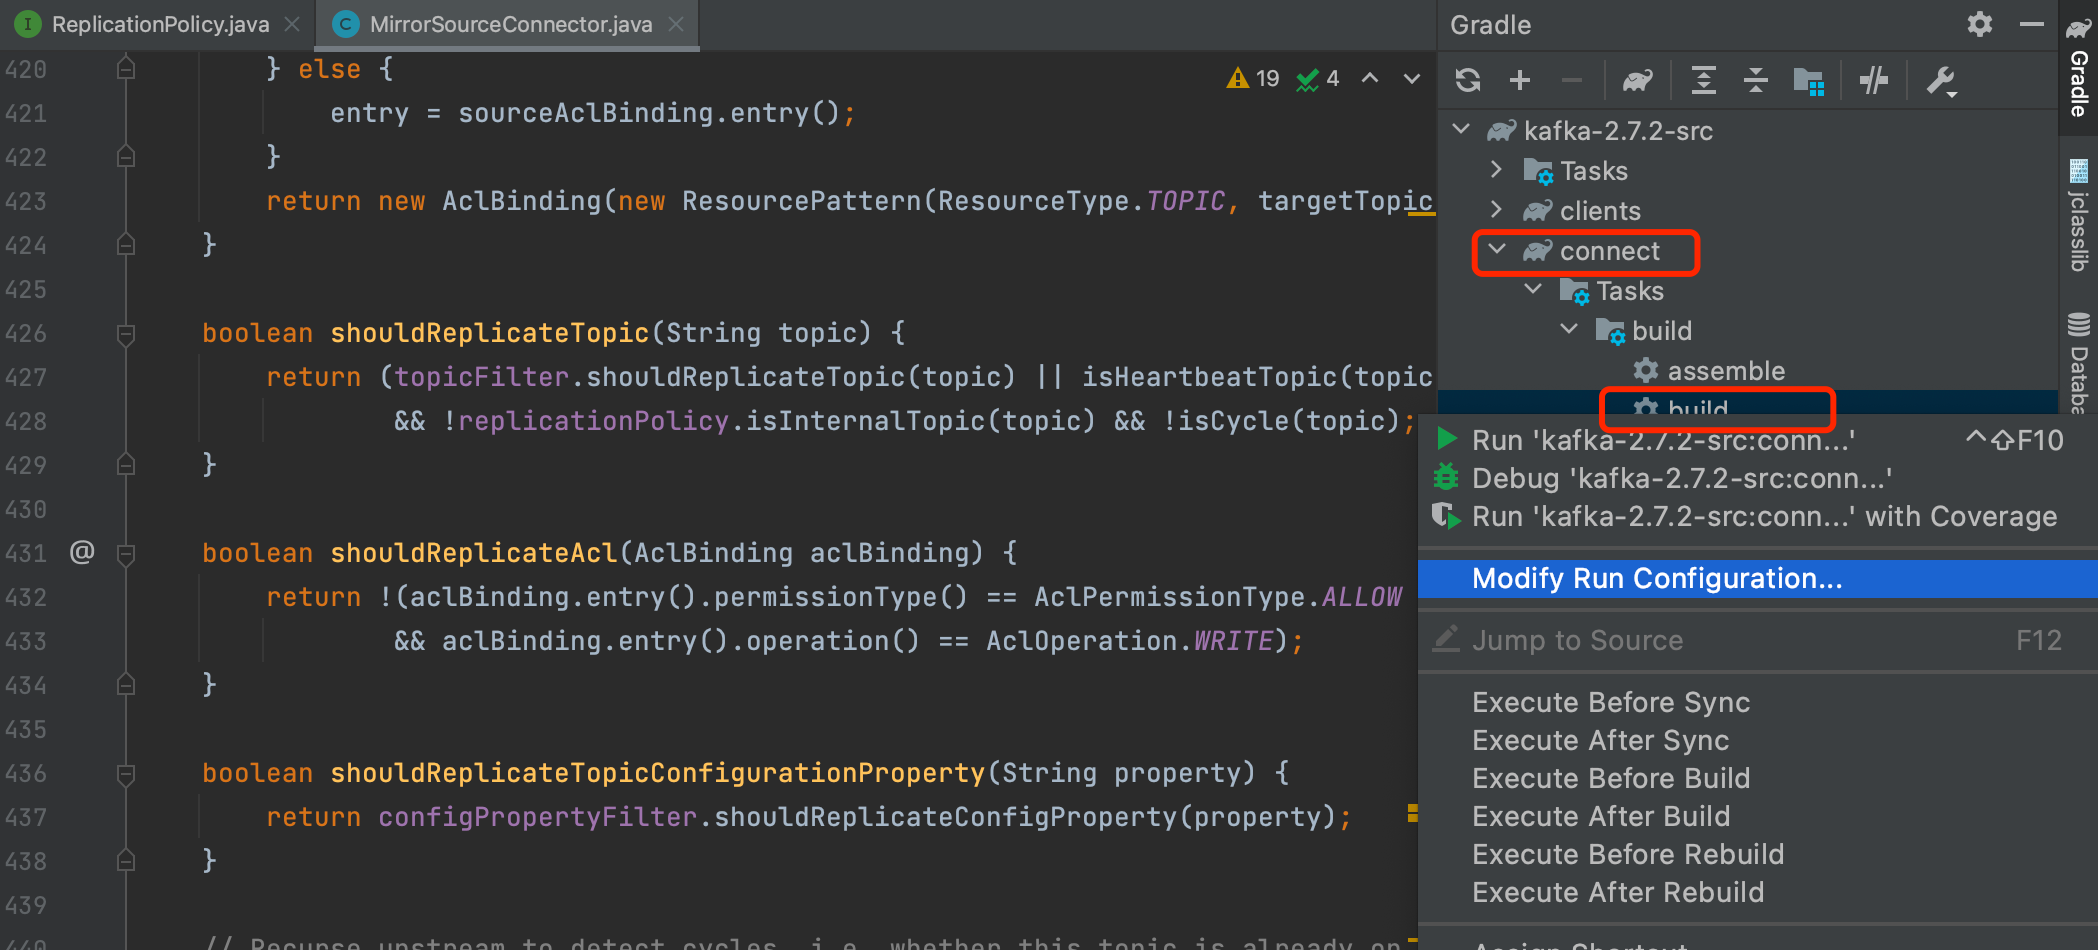Choose Debug 'kafka-2.7.2-src:conn...' menu item
The image size is (2098, 950).
tap(1757, 478)
